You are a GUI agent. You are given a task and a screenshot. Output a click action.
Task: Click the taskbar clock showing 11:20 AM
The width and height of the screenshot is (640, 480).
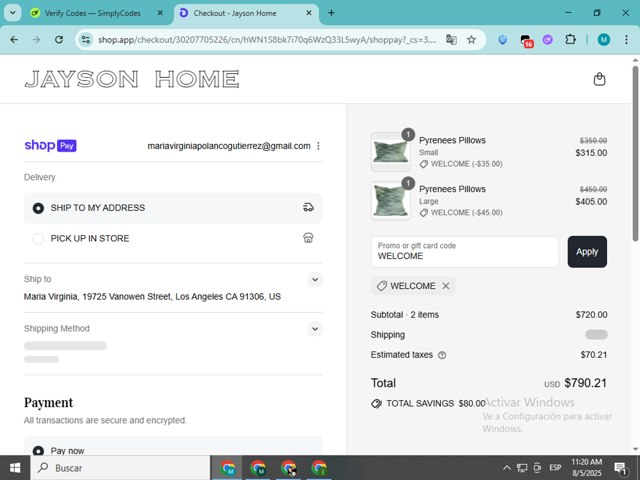587,467
